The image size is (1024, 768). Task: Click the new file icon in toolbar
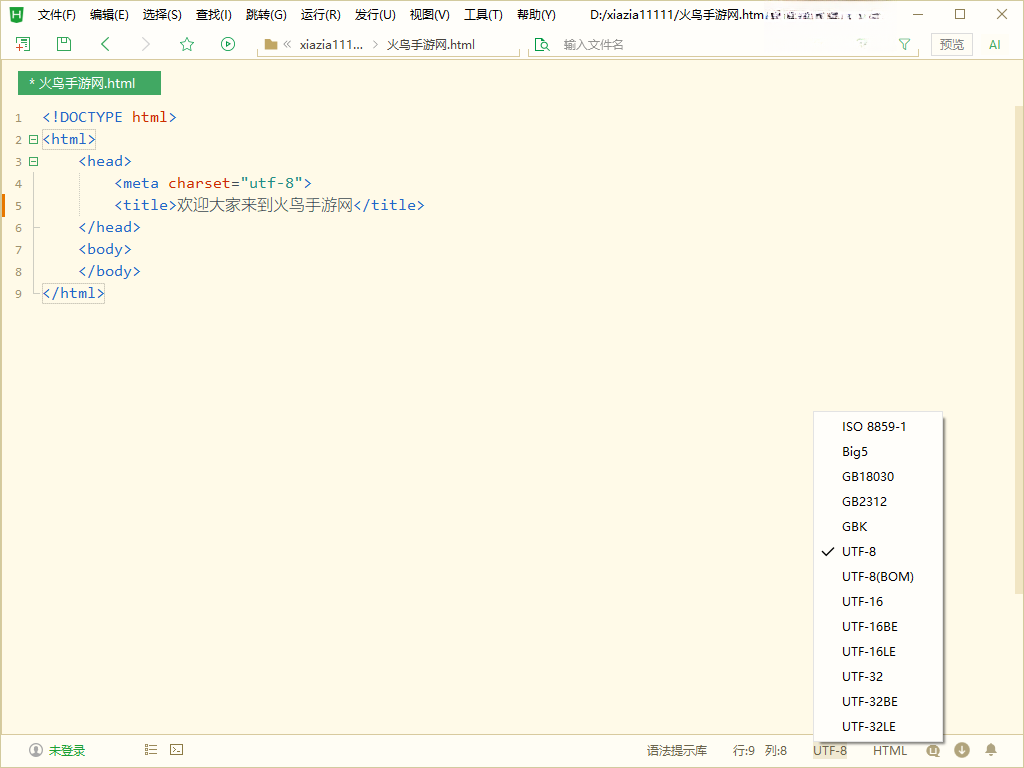click(x=23, y=44)
